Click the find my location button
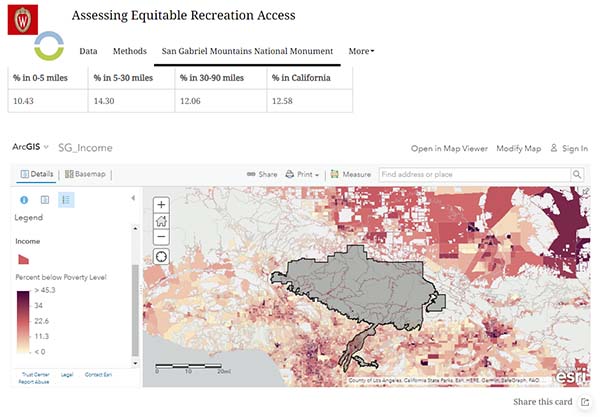The width and height of the screenshot is (600, 417). [162, 257]
